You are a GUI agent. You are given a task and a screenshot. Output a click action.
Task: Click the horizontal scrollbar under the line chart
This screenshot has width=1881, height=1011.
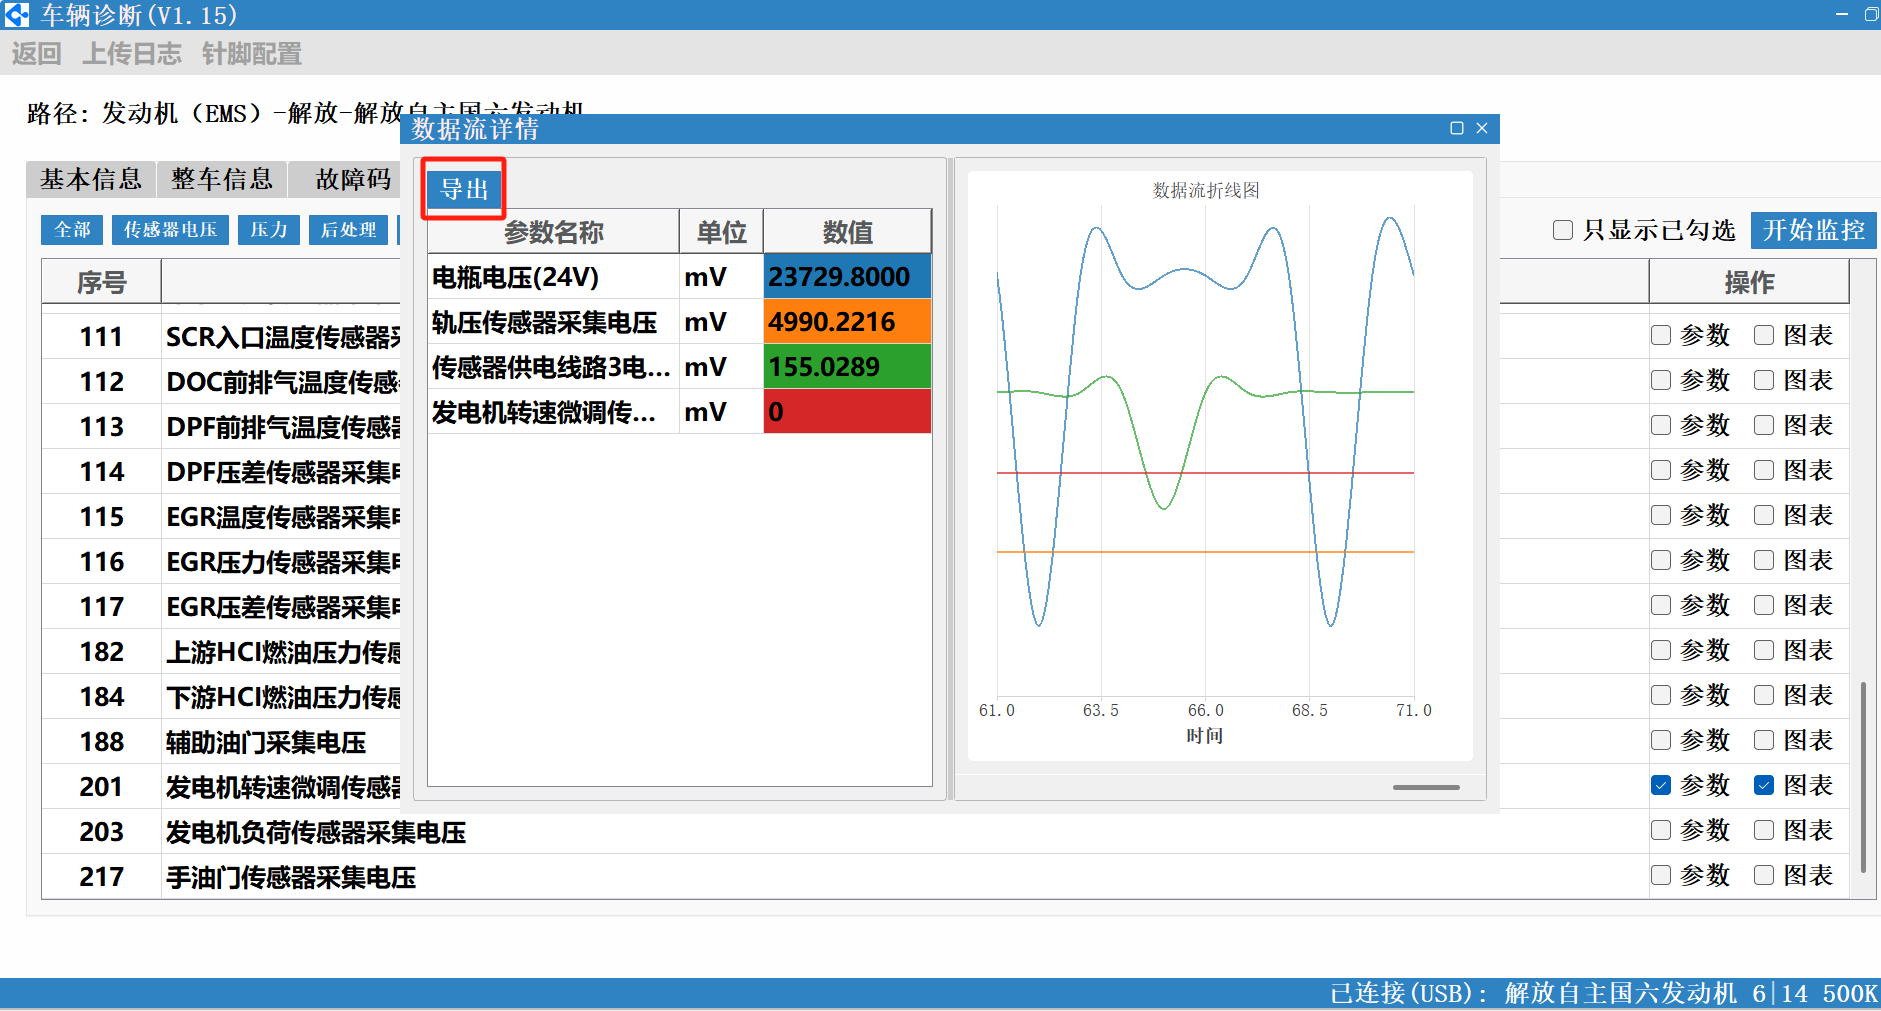pyautogui.click(x=1425, y=787)
